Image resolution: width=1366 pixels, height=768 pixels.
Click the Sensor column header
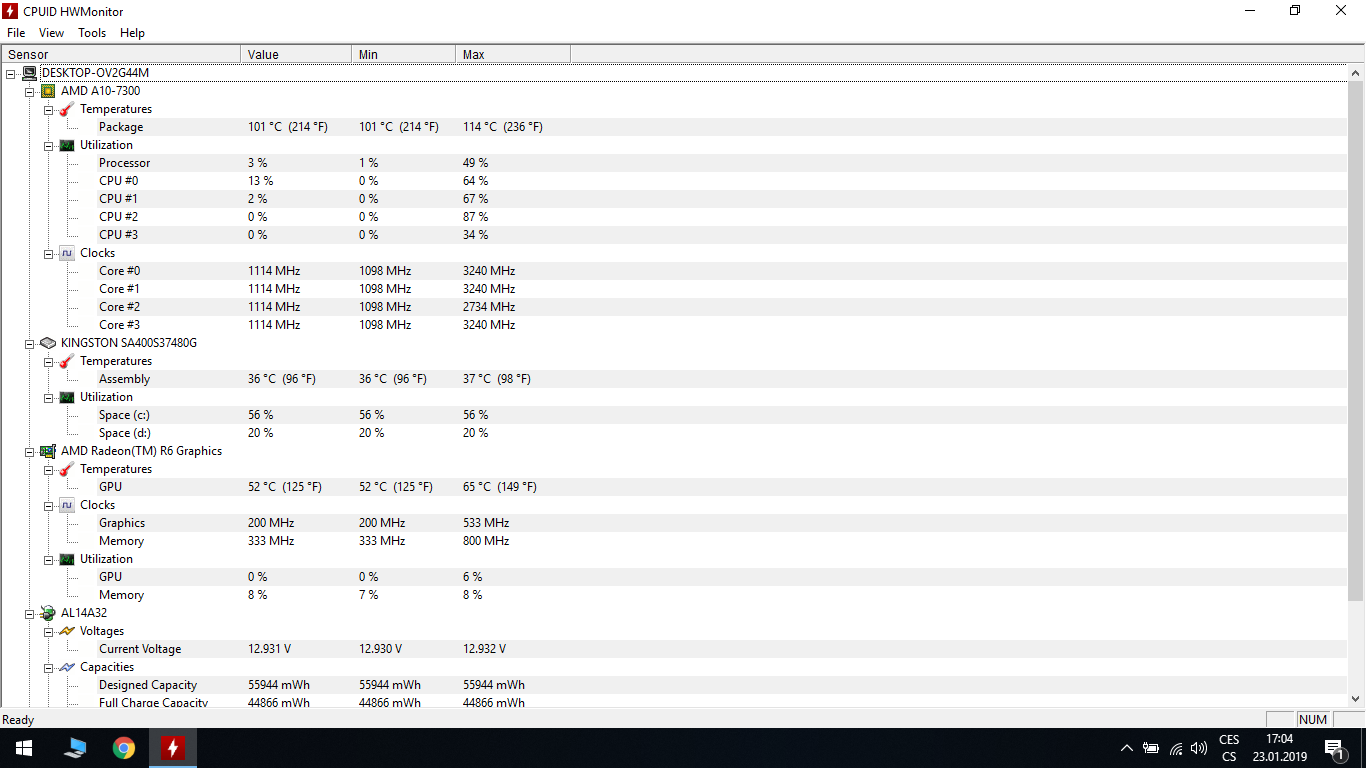click(x=121, y=54)
